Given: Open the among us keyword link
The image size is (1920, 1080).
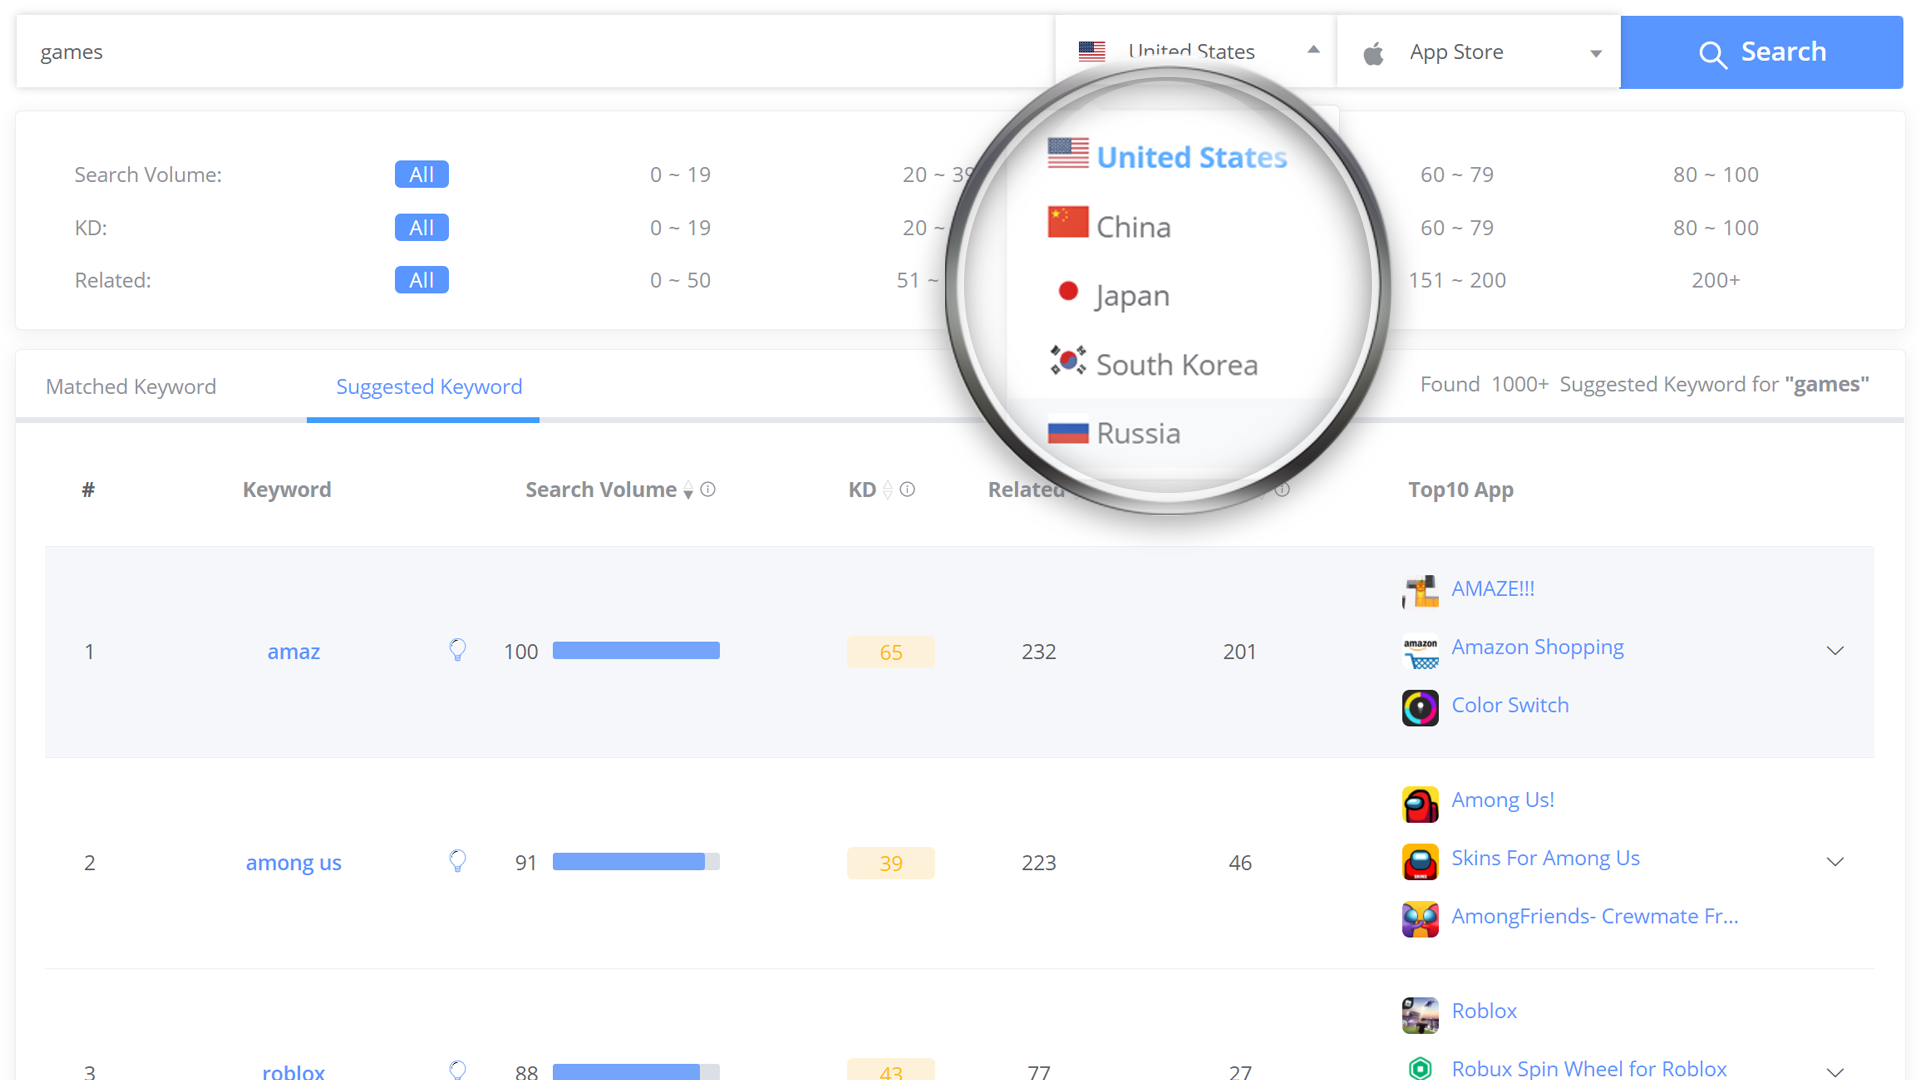Looking at the screenshot, I should (293, 862).
